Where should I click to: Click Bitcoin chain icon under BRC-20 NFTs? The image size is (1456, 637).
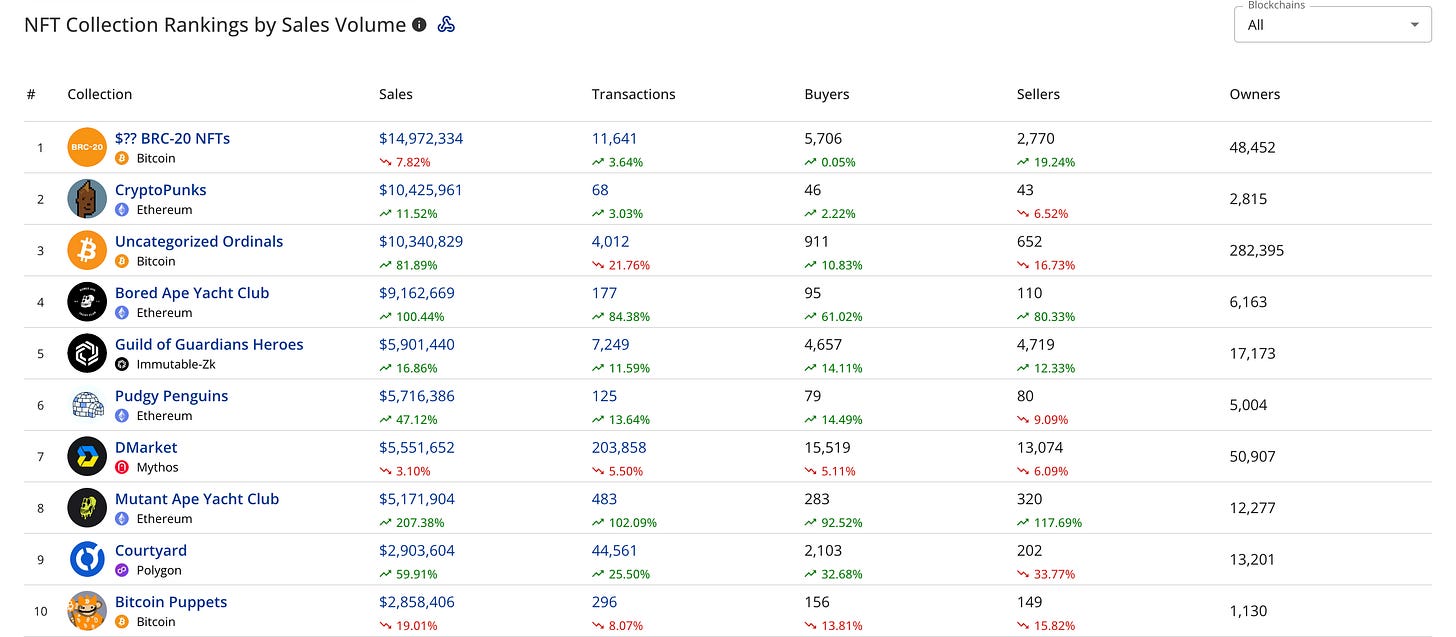pyautogui.click(x=122, y=158)
